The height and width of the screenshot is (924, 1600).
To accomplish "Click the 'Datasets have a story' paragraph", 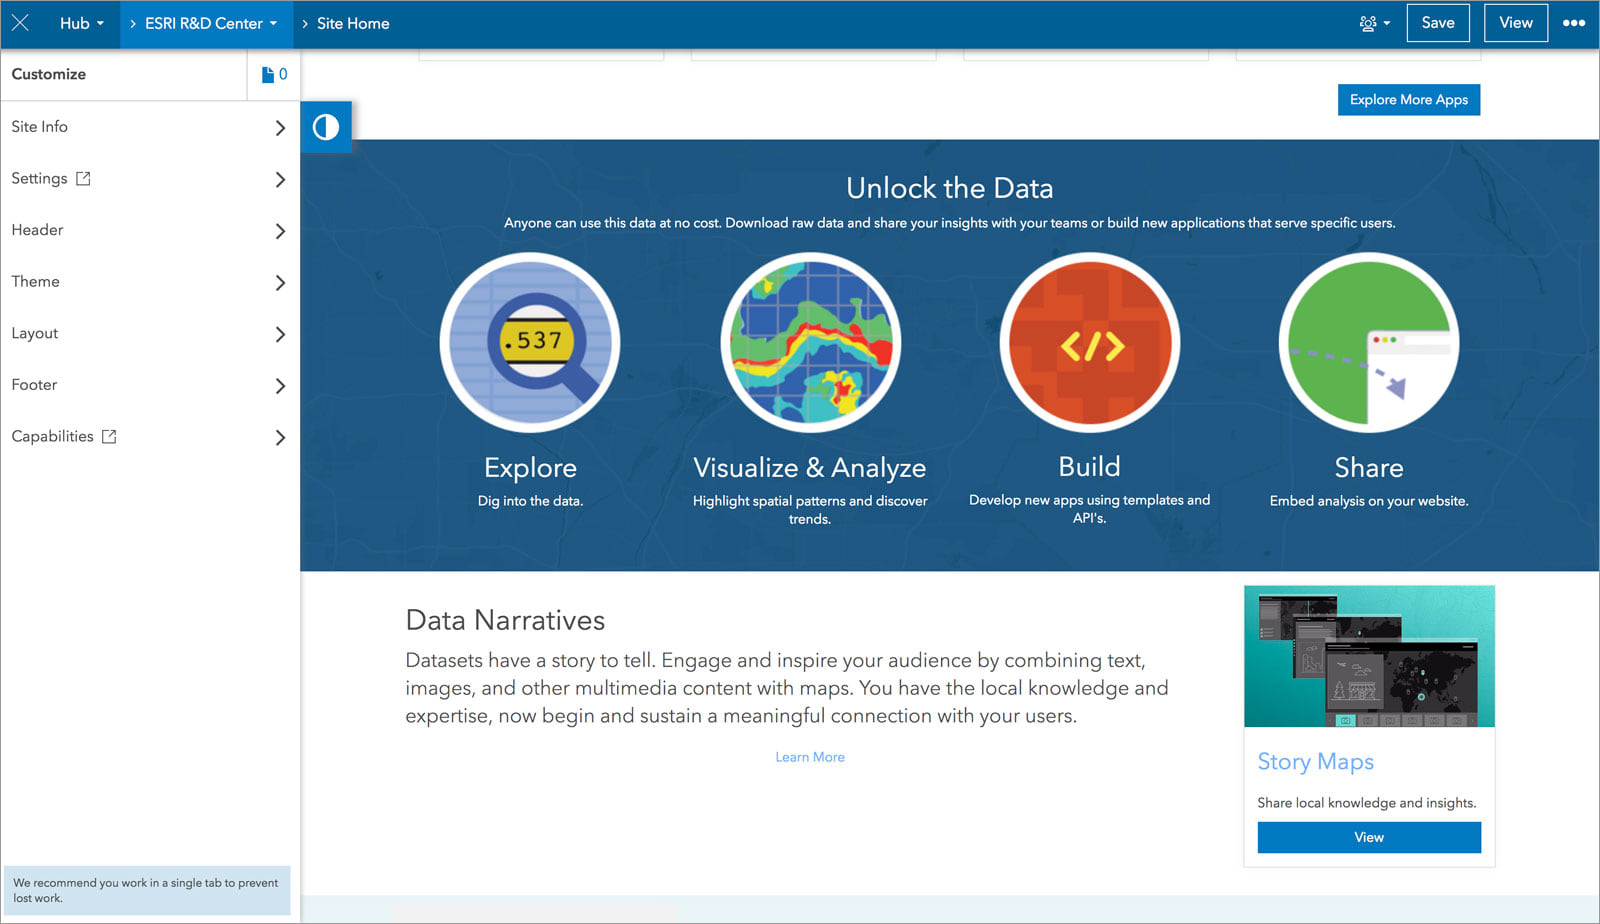I will [x=787, y=688].
